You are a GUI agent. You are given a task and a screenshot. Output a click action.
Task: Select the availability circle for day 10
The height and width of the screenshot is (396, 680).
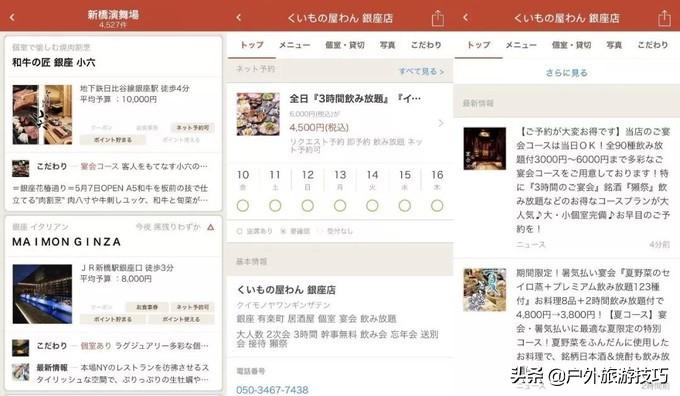coord(243,206)
